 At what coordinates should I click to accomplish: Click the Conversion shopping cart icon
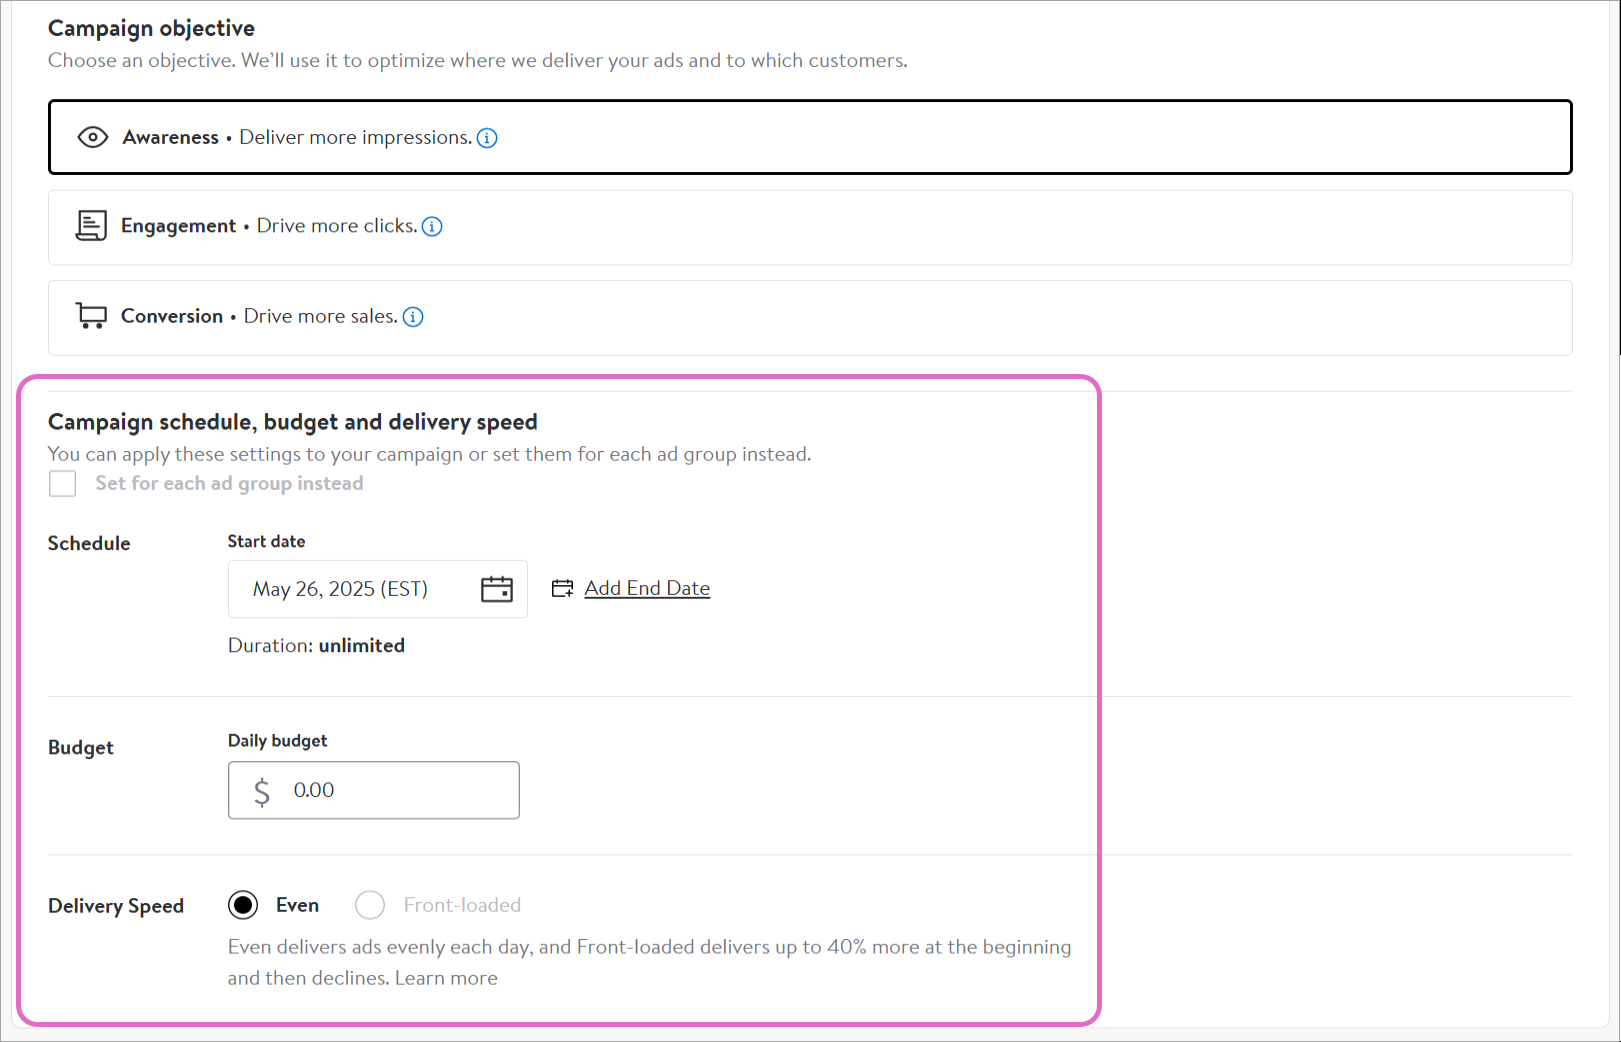click(91, 316)
